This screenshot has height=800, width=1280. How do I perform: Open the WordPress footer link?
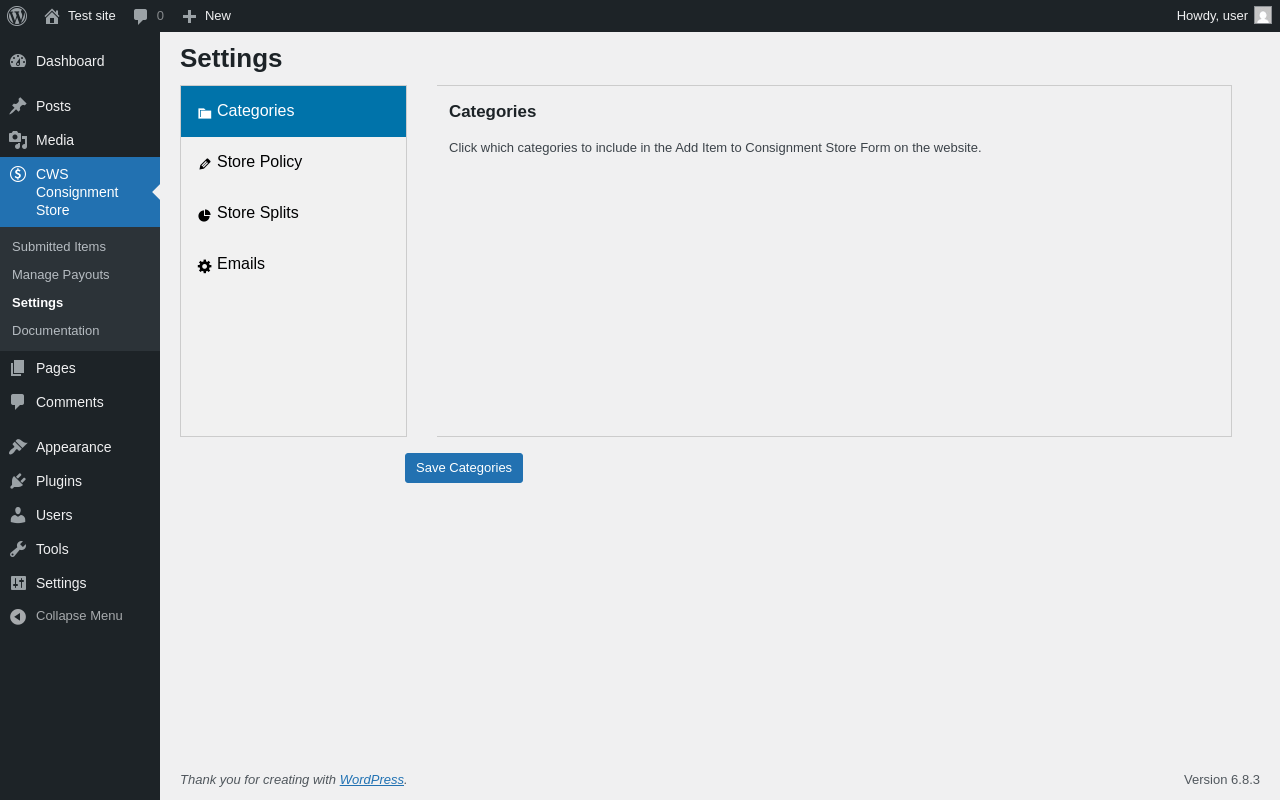(372, 779)
